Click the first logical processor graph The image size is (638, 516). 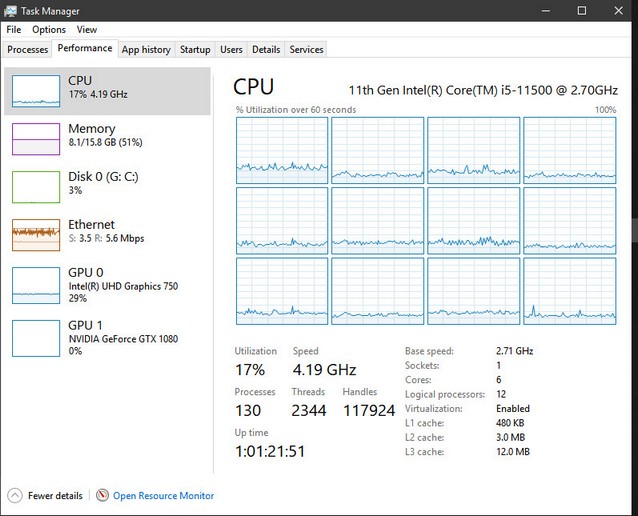[x=282, y=149]
